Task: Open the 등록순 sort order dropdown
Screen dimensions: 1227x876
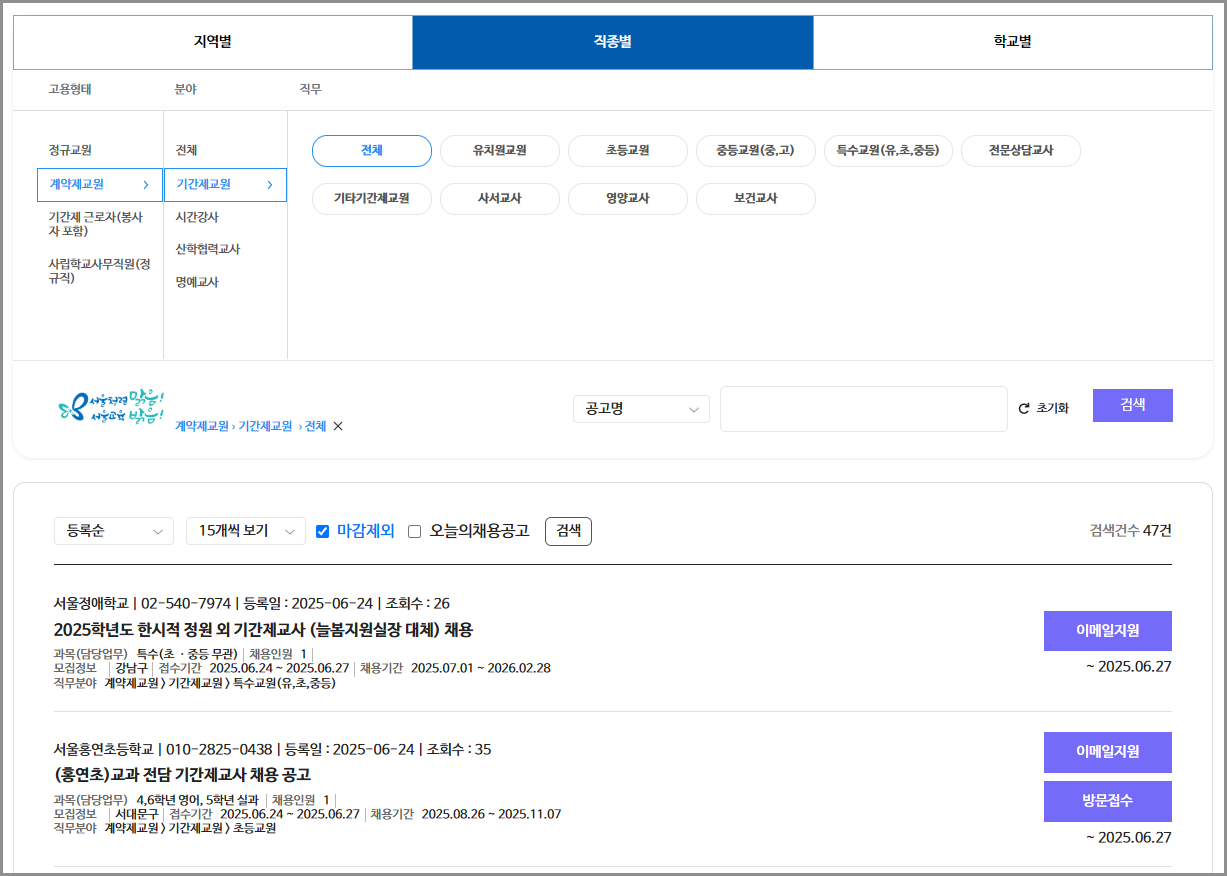Action: (x=113, y=531)
